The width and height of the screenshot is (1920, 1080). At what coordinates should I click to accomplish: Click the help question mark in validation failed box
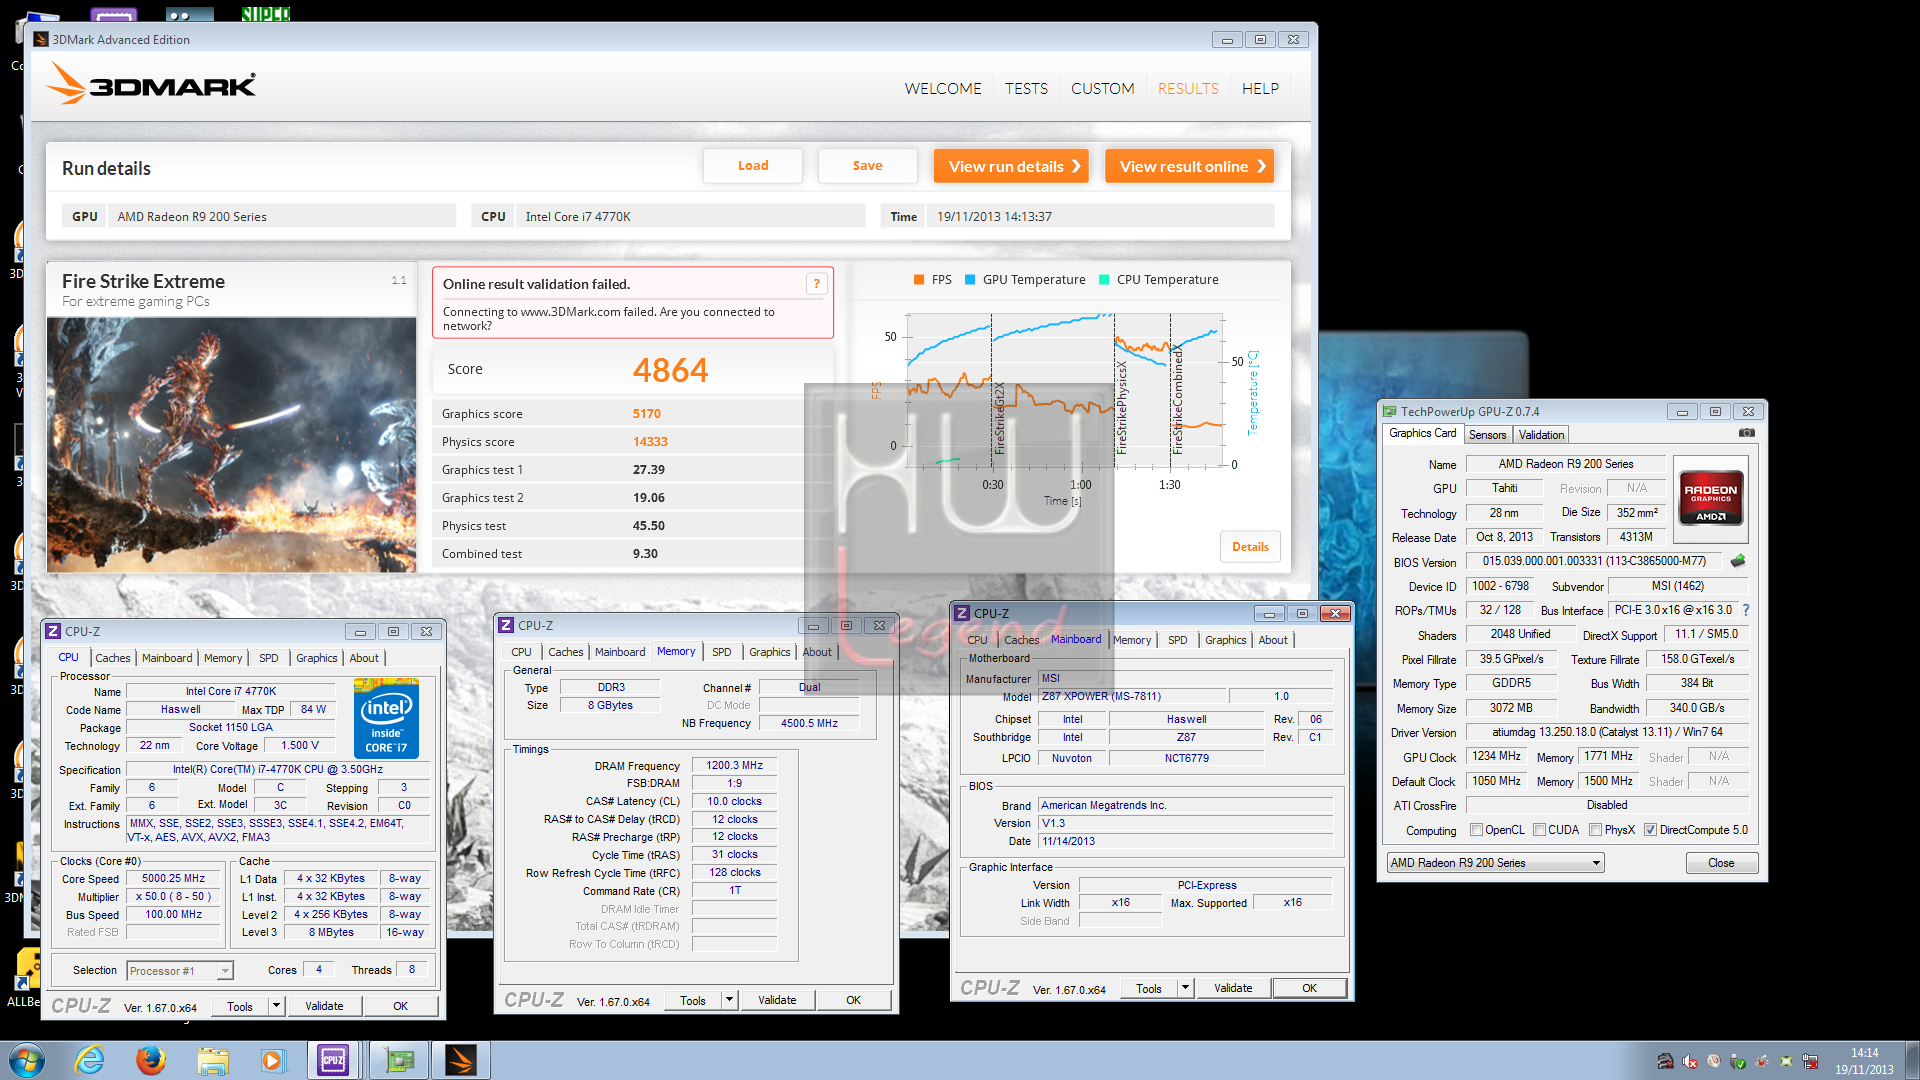coord(817,284)
